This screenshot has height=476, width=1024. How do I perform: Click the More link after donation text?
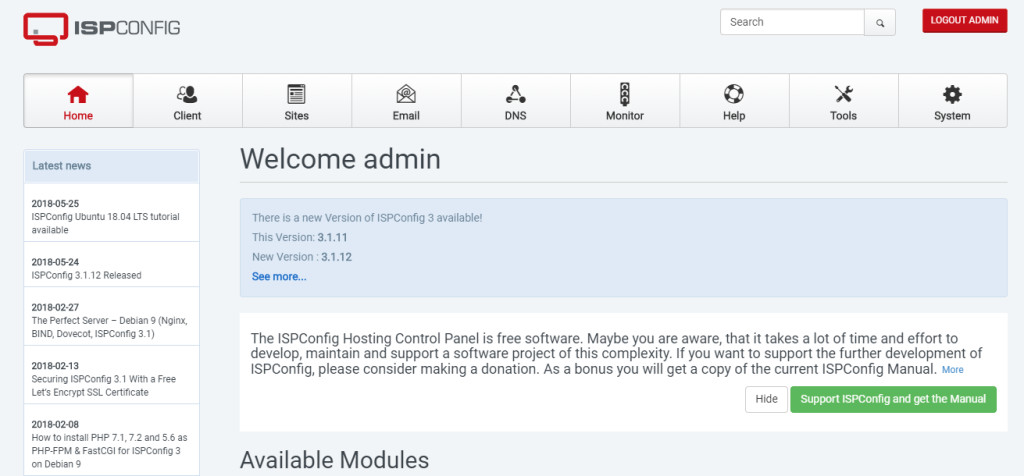(952, 370)
